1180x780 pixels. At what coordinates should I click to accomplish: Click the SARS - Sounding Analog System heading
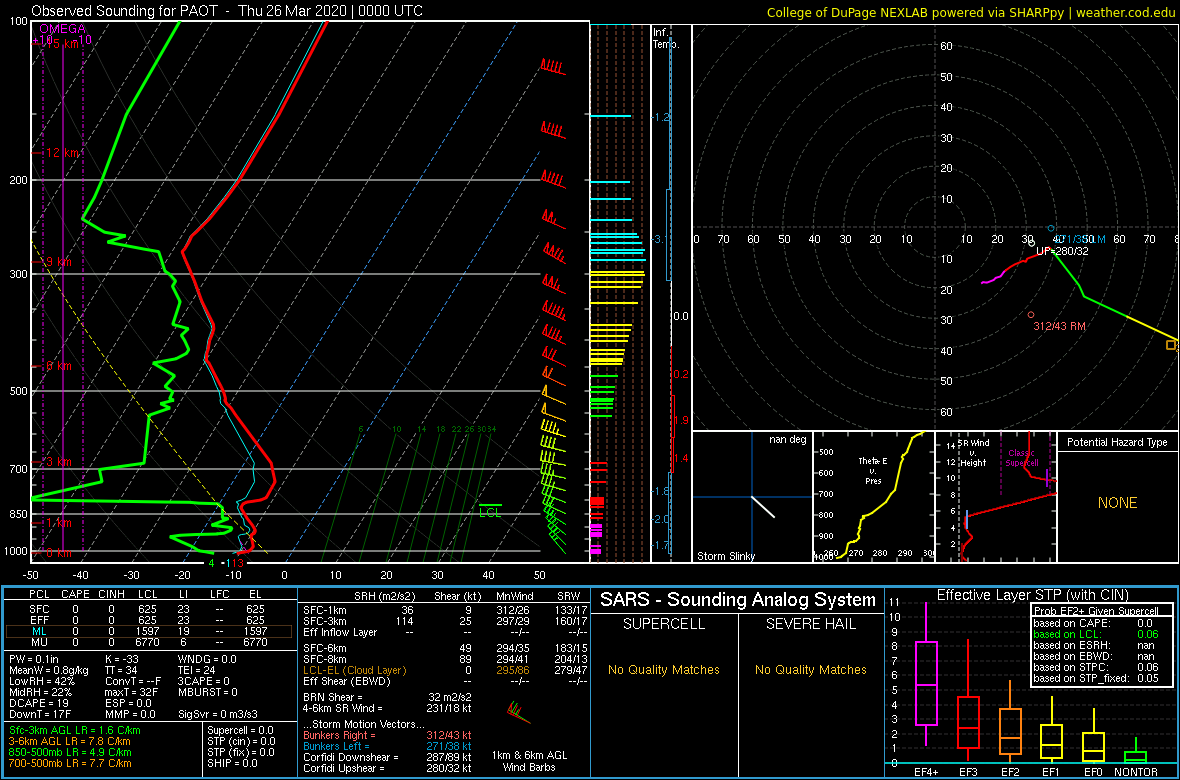(738, 600)
